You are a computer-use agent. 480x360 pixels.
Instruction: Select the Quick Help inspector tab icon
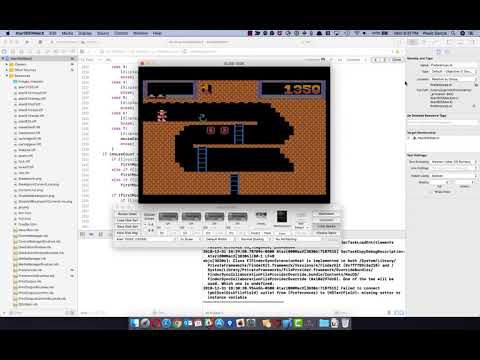point(447,52)
